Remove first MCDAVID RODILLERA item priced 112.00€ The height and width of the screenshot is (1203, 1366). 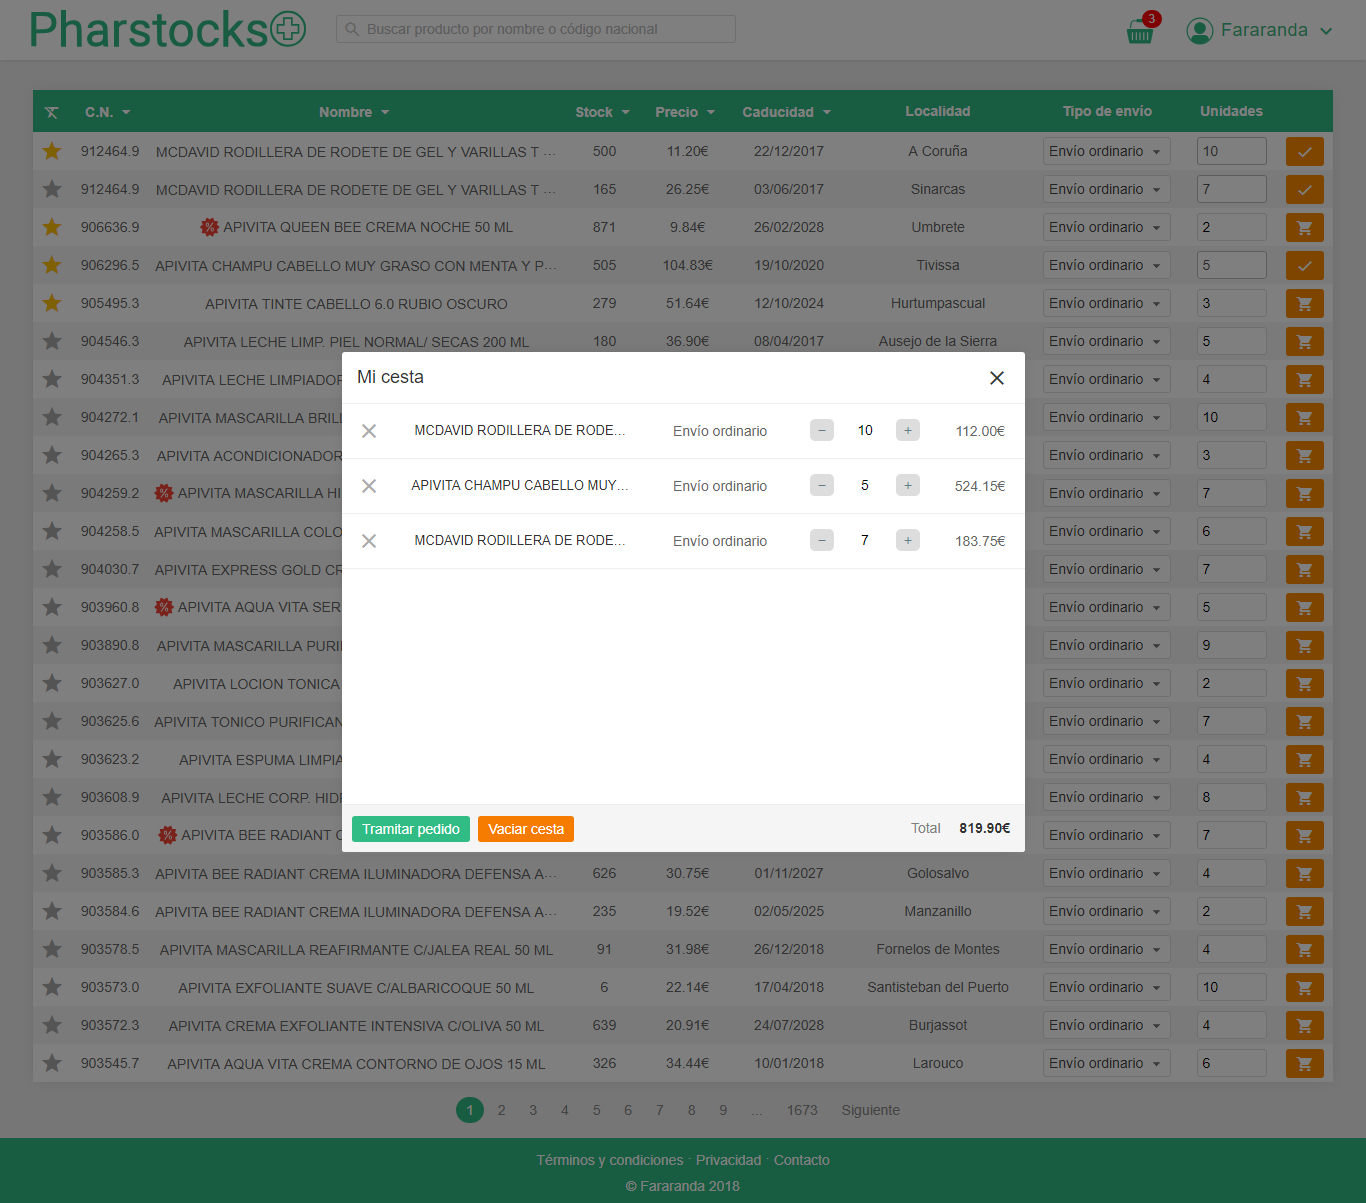point(369,431)
